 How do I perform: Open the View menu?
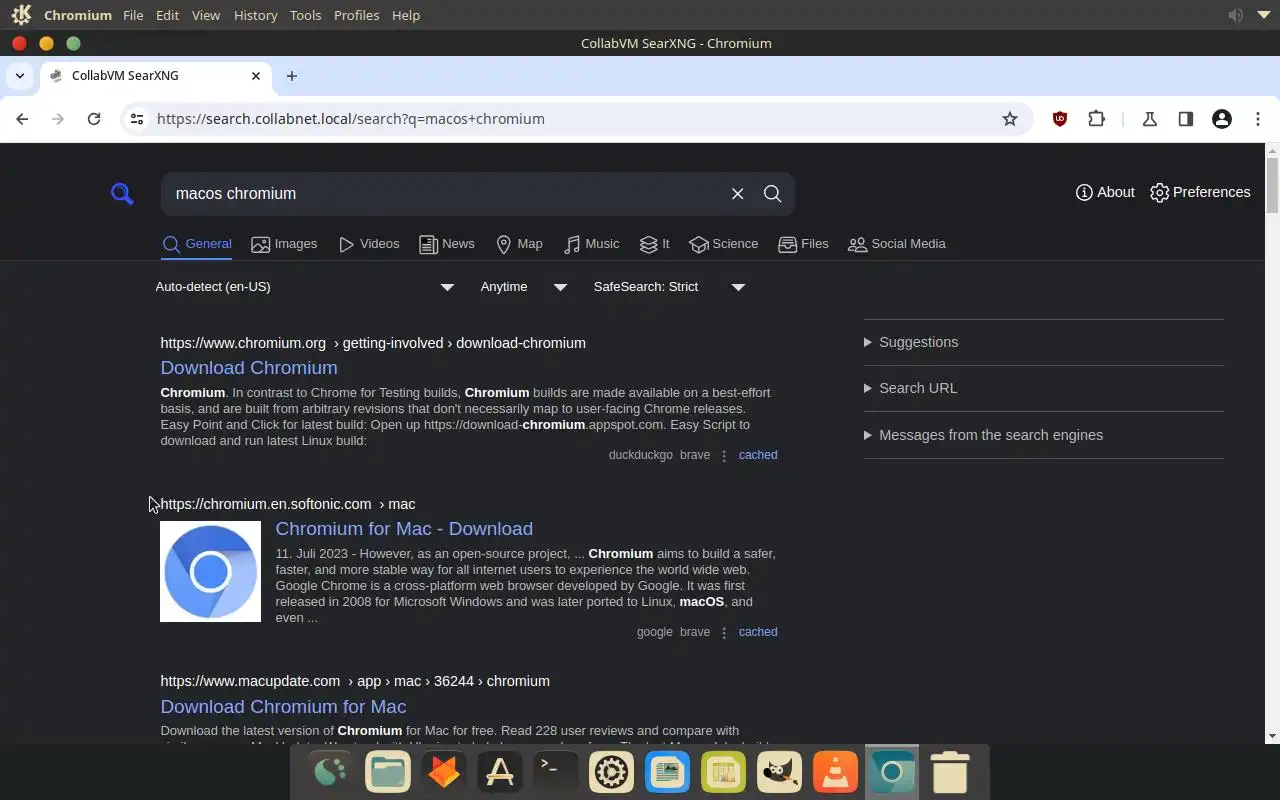(206, 15)
